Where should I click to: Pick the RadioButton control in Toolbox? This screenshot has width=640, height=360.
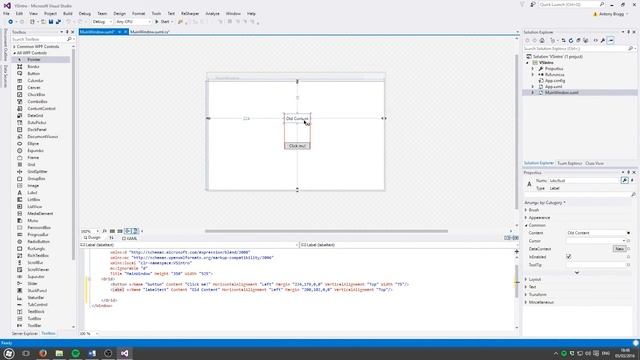pyautogui.click(x=38, y=241)
